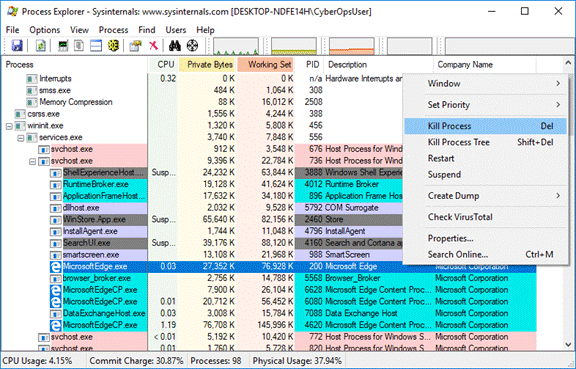Open the System Information toolbar icon
Image resolution: width=576 pixels, height=369 pixels.
[63, 46]
